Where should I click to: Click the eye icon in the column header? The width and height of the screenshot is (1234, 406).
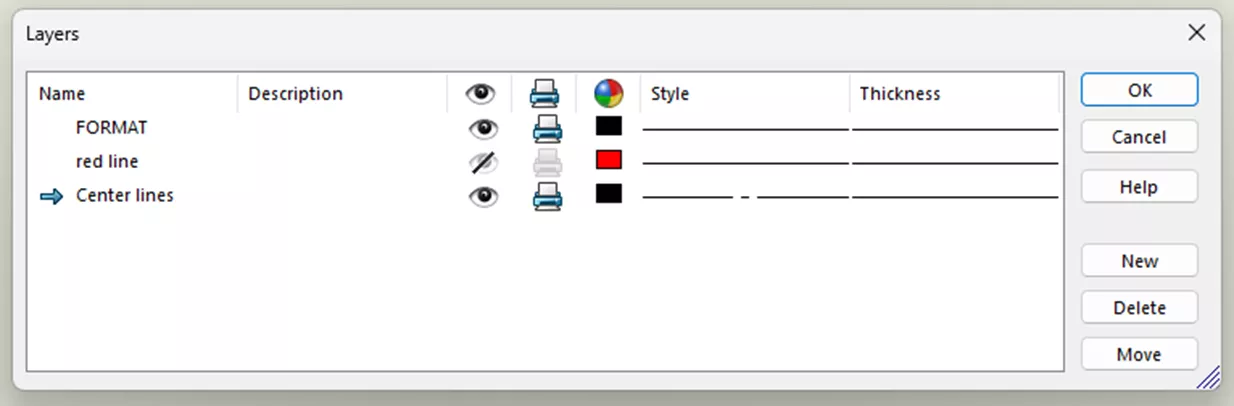(481, 94)
